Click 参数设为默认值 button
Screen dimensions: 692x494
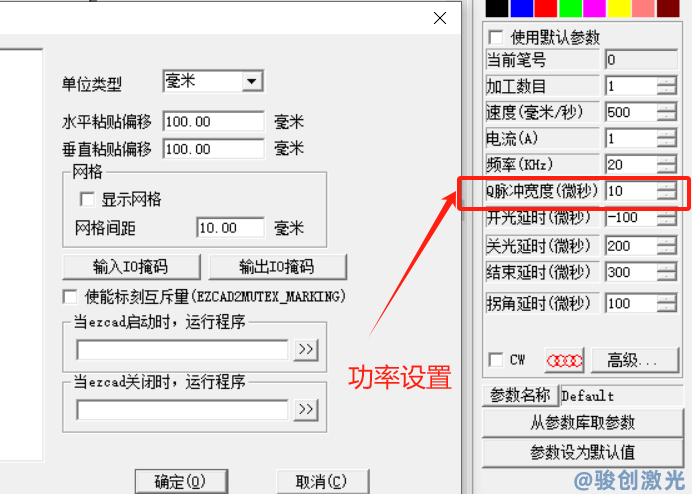point(583,453)
